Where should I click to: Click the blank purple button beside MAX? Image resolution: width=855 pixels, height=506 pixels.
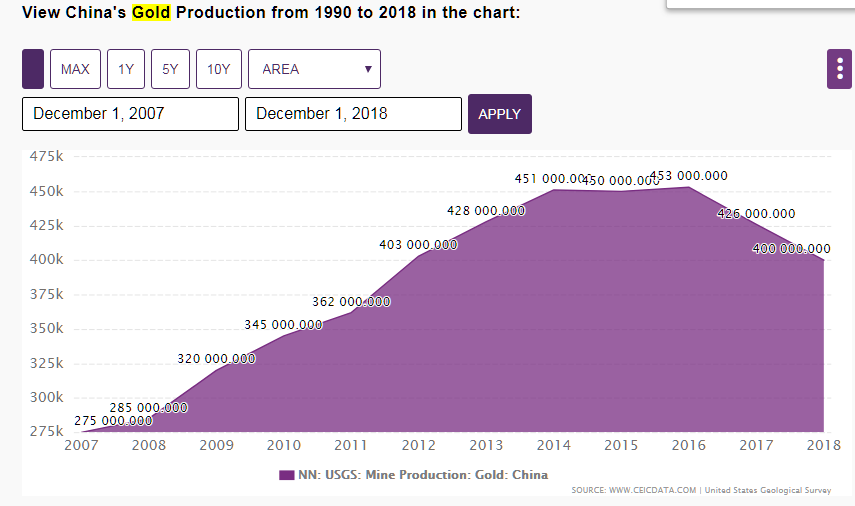33,69
